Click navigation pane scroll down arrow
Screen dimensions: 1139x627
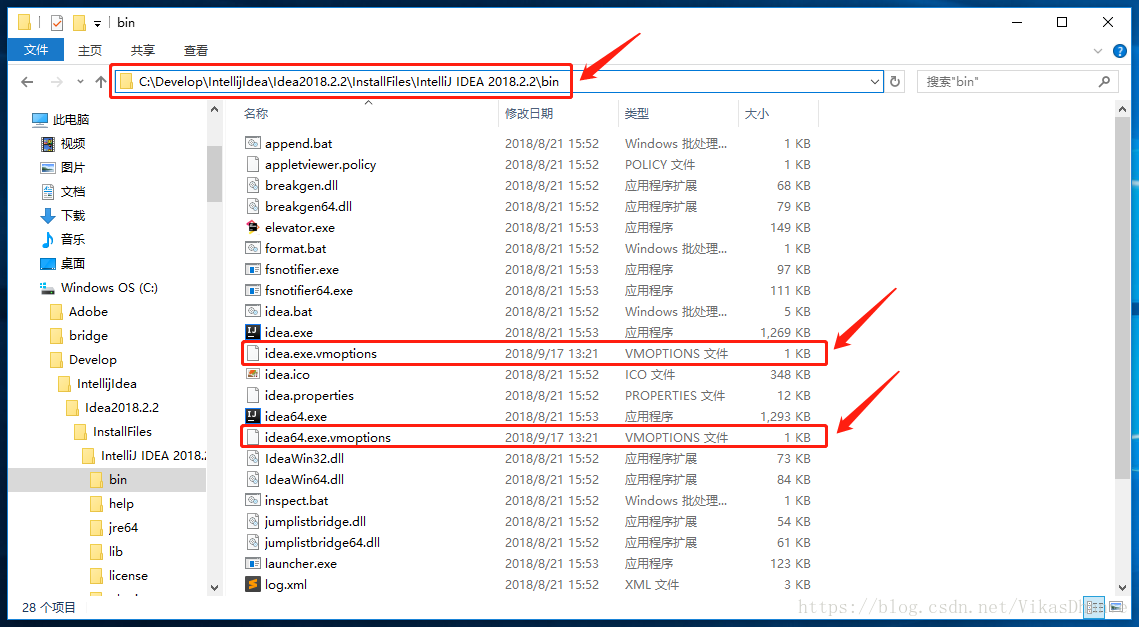214,587
